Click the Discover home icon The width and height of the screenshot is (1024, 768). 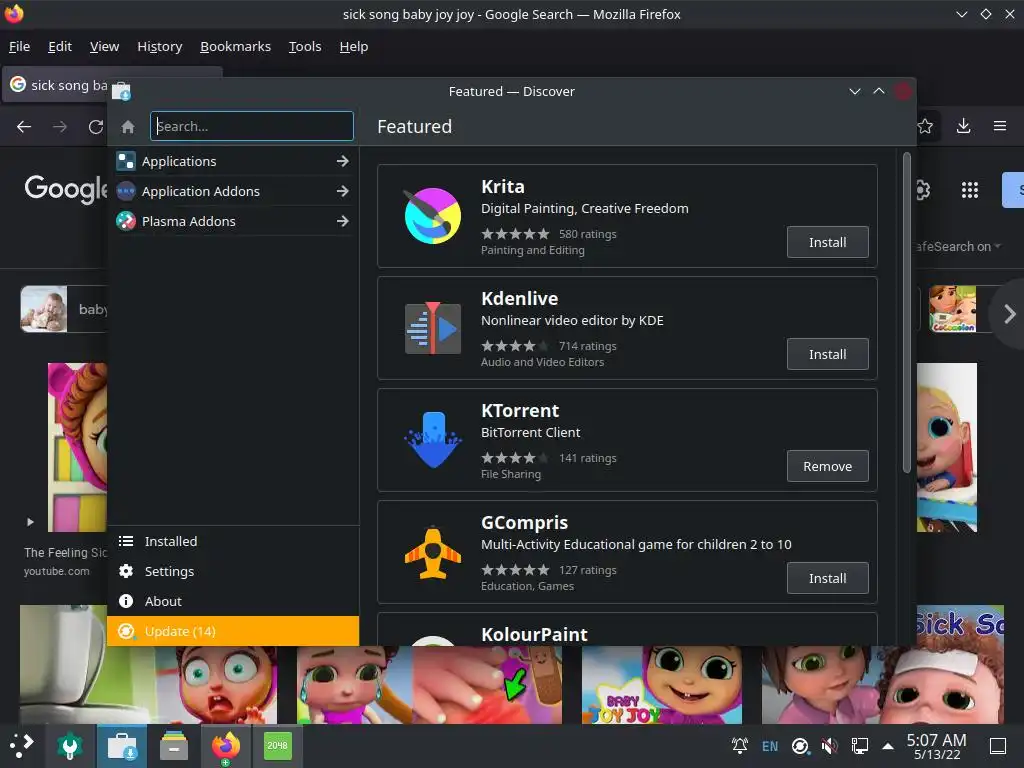tap(128, 127)
